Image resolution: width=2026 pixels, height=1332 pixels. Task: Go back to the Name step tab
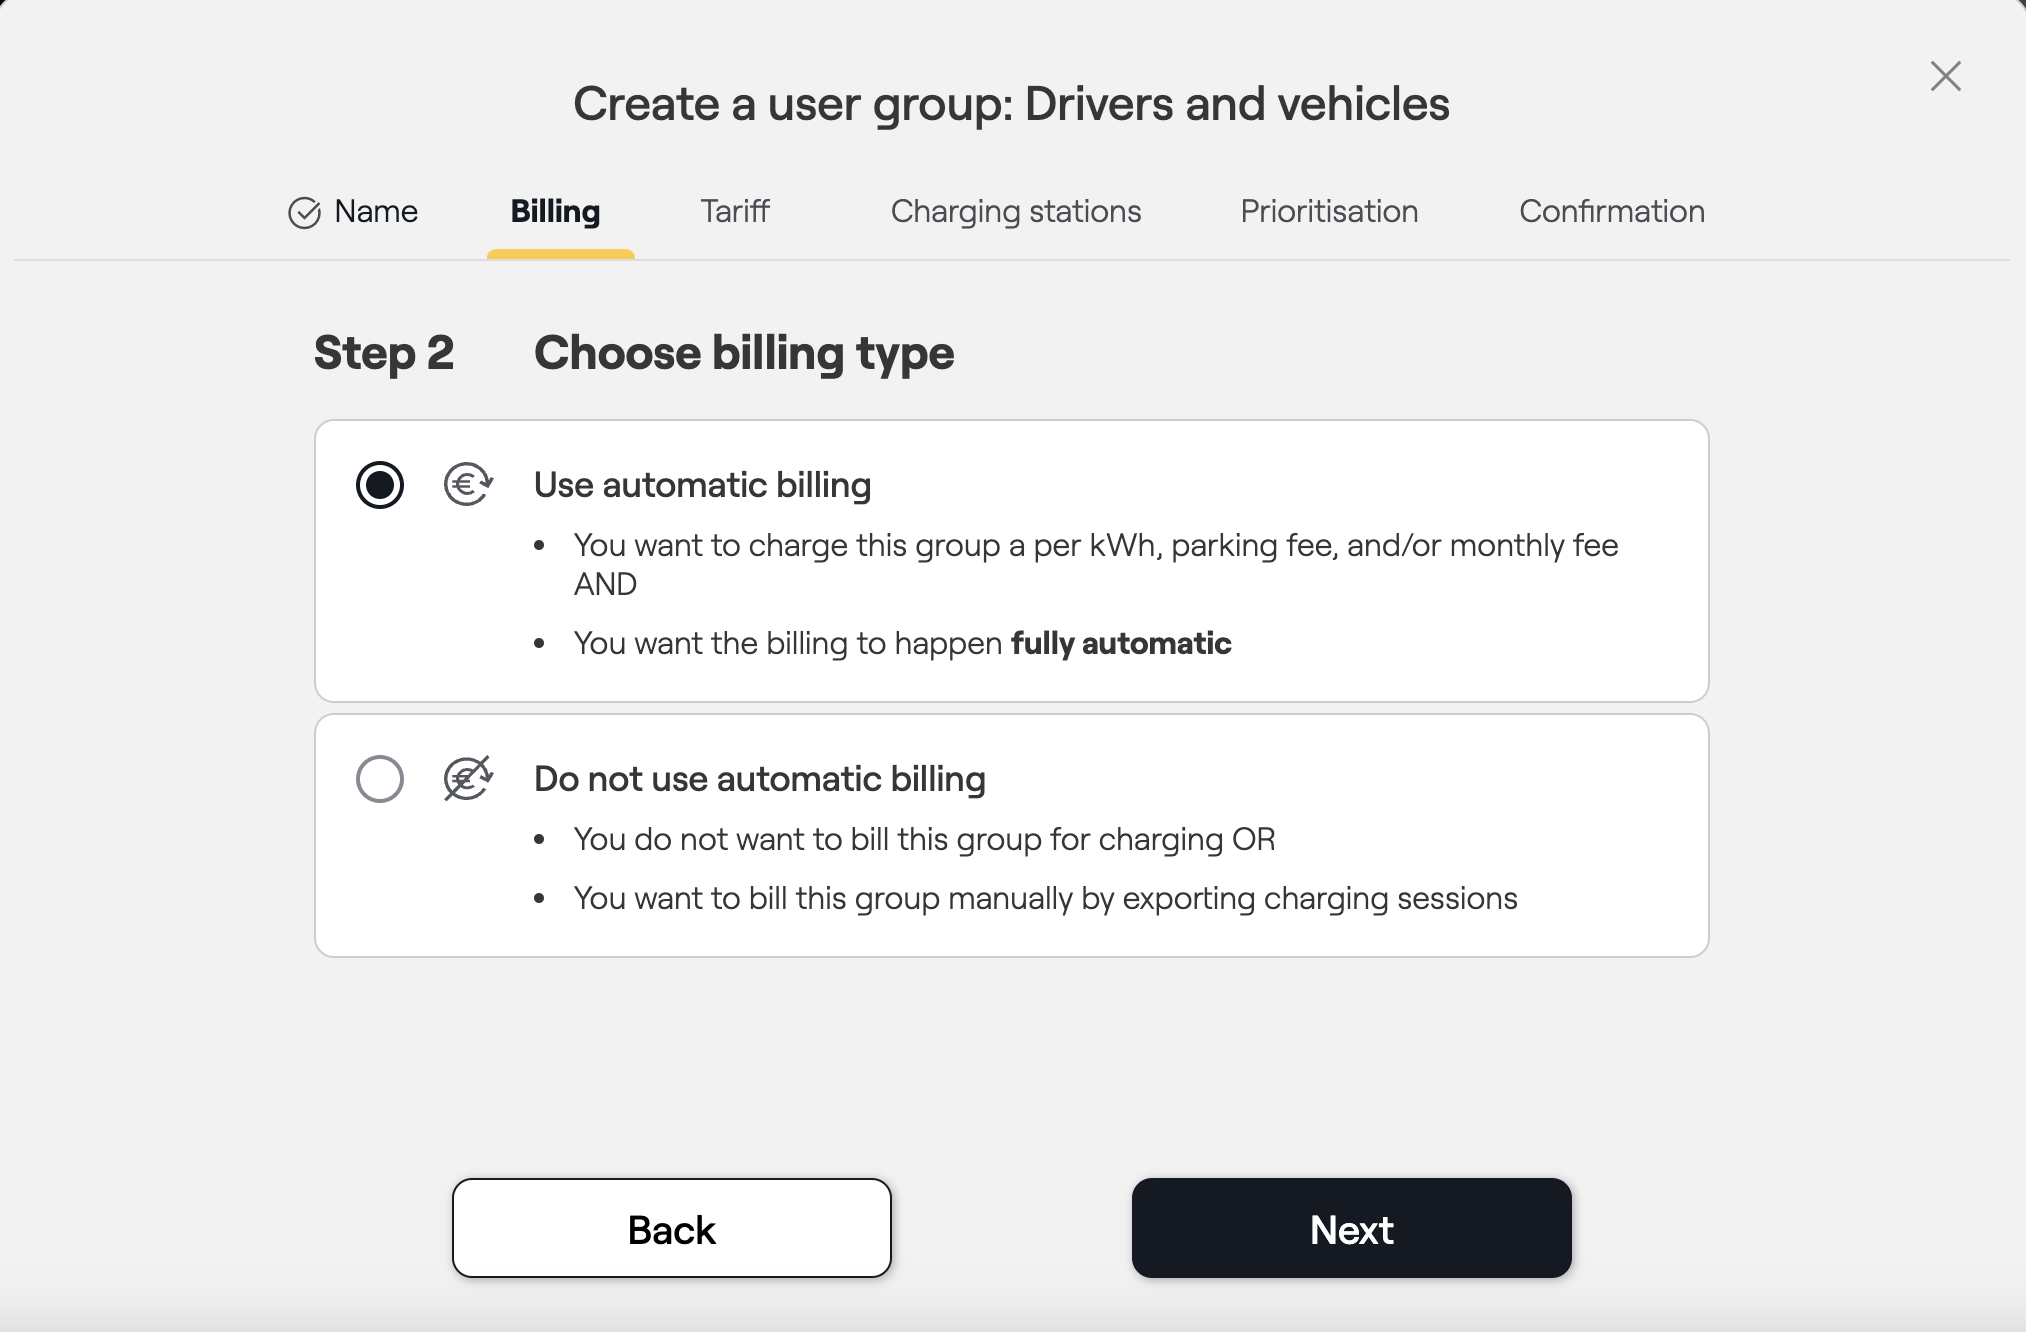tap(375, 212)
